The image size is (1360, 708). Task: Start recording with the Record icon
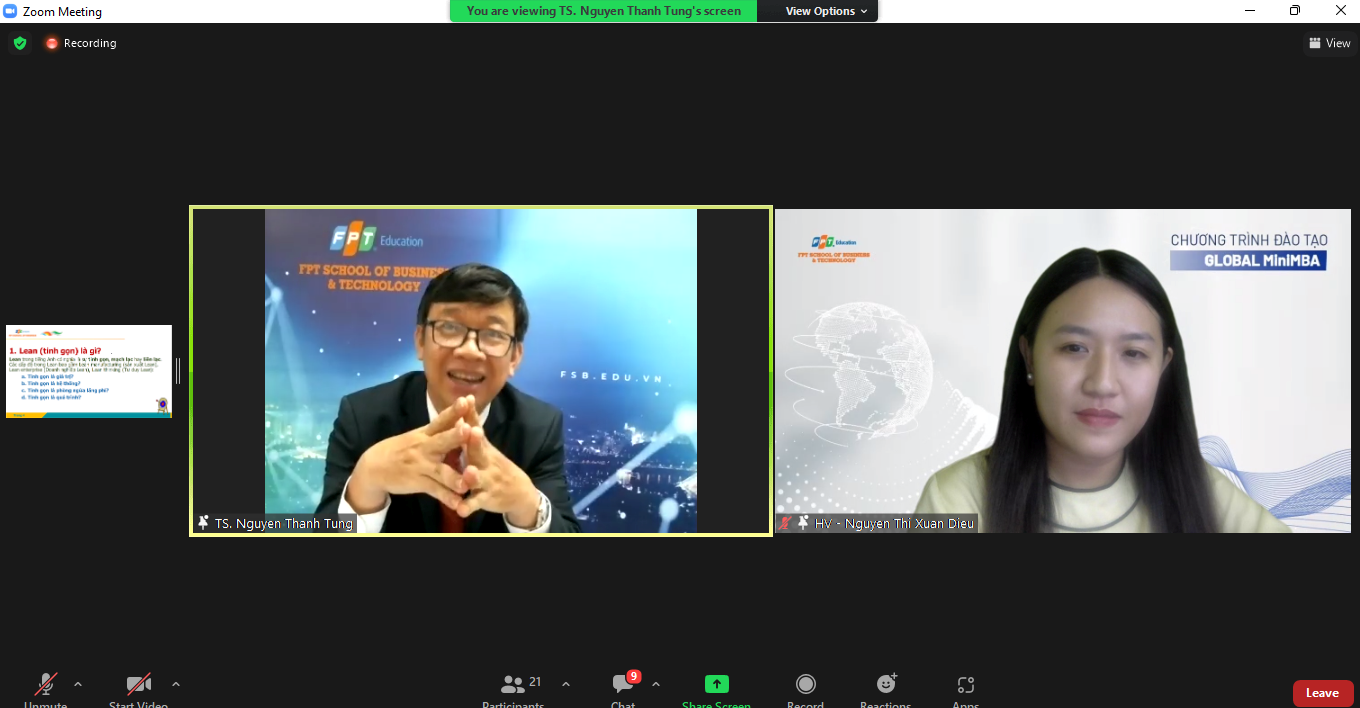(805, 685)
